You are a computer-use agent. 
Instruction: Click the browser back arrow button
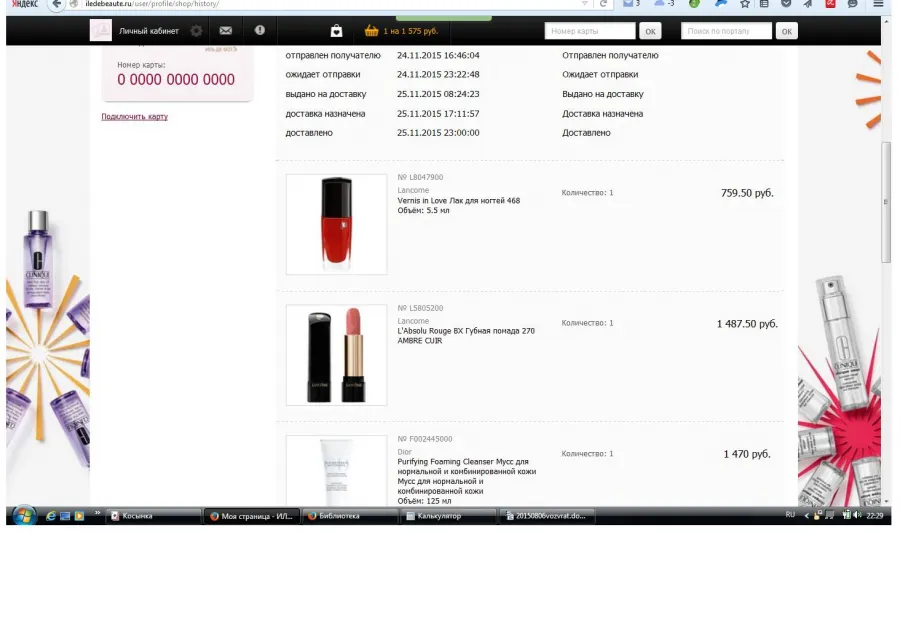pos(56,4)
